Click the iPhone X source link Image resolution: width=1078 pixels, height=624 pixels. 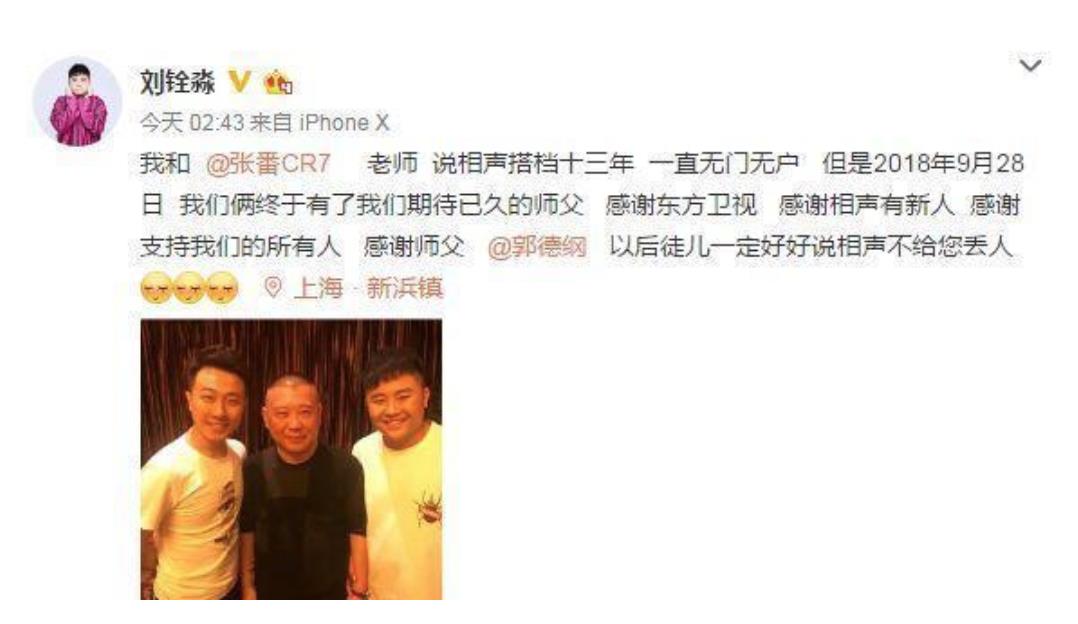(344, 123)
